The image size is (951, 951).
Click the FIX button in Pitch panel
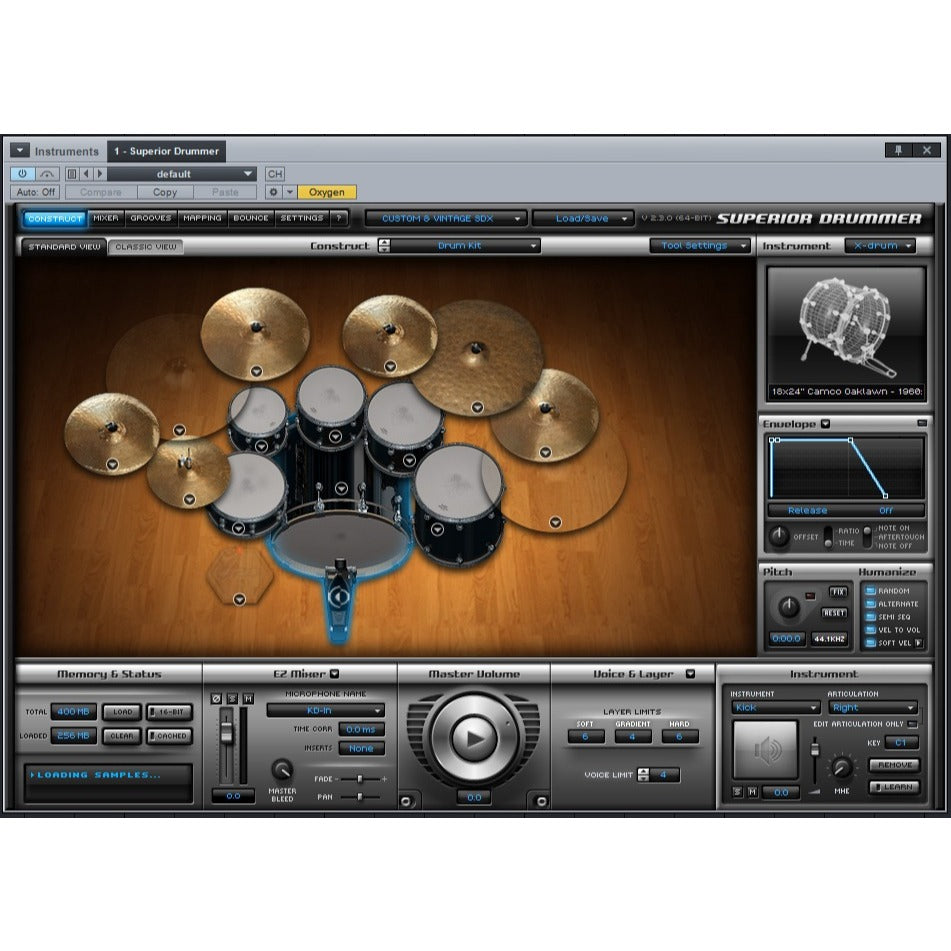click(838, 590)
